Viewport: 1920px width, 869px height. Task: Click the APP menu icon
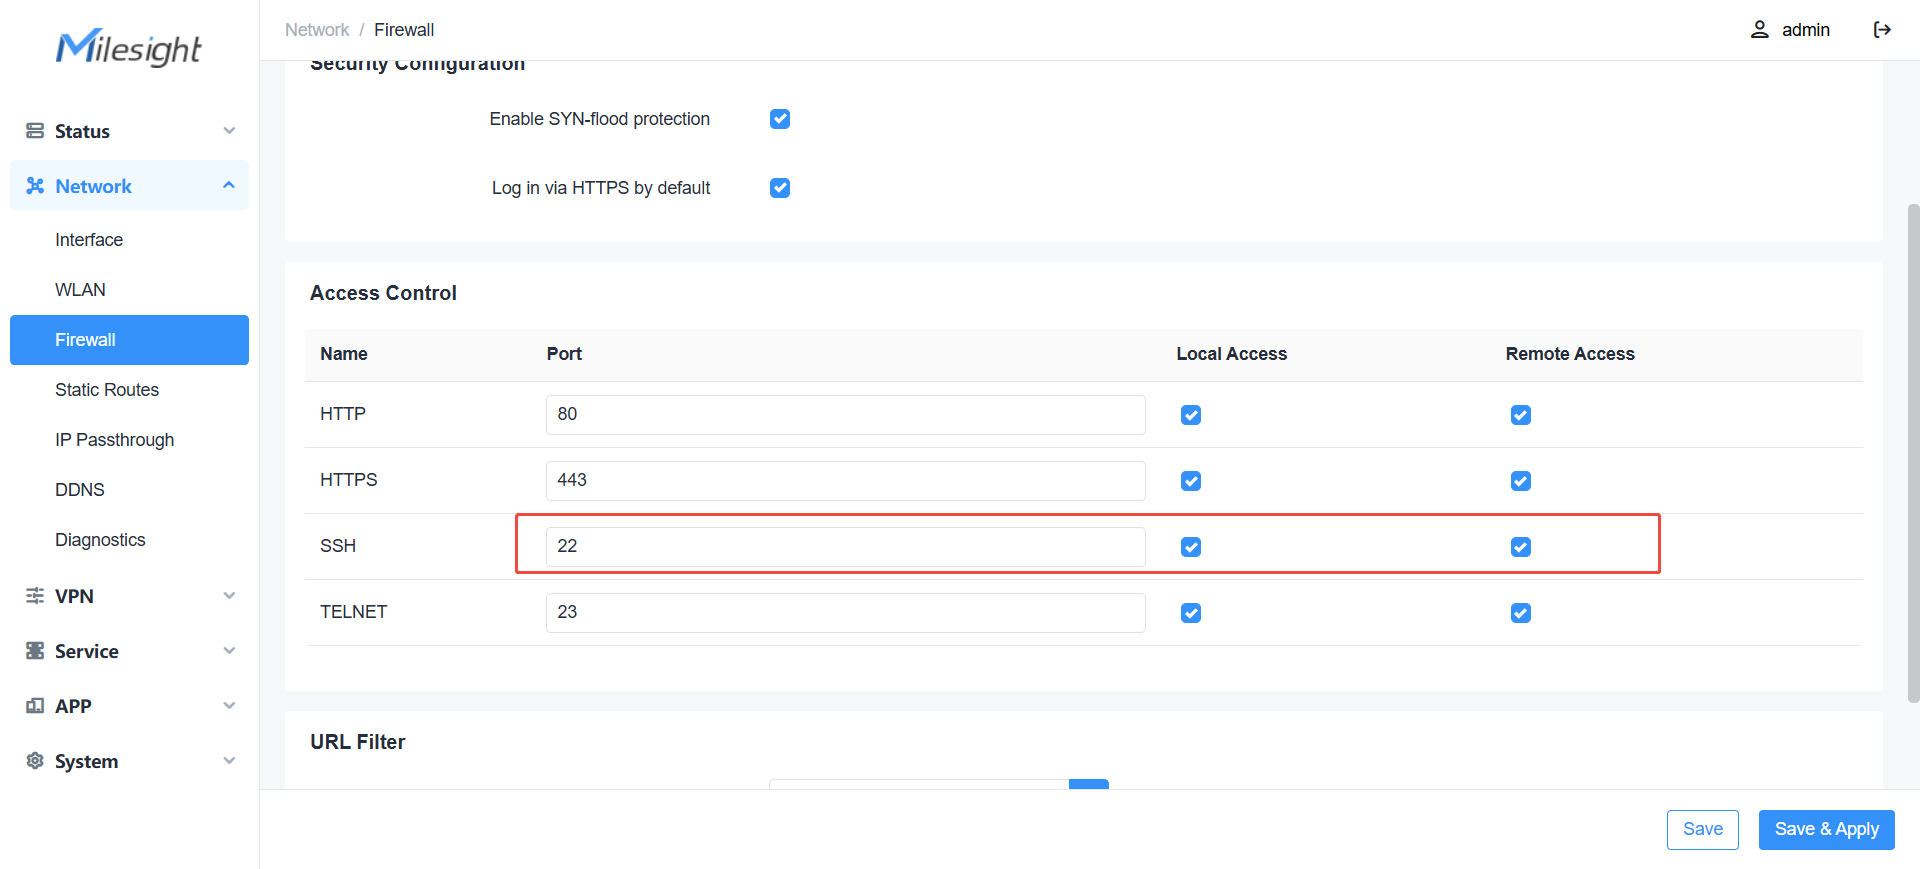coord(35,706)
